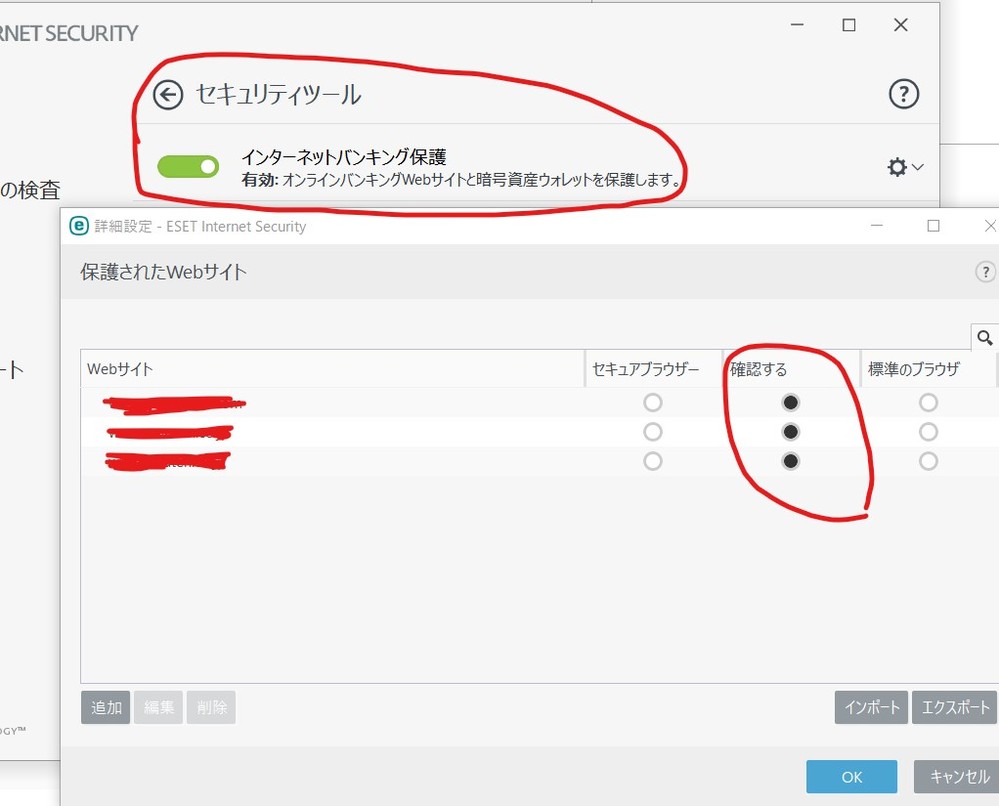Image resolution: width=999 pixels, height=806 pixels.
Task: Expand the gear settings dropdown for banking protection
Action: click(905, 167)
